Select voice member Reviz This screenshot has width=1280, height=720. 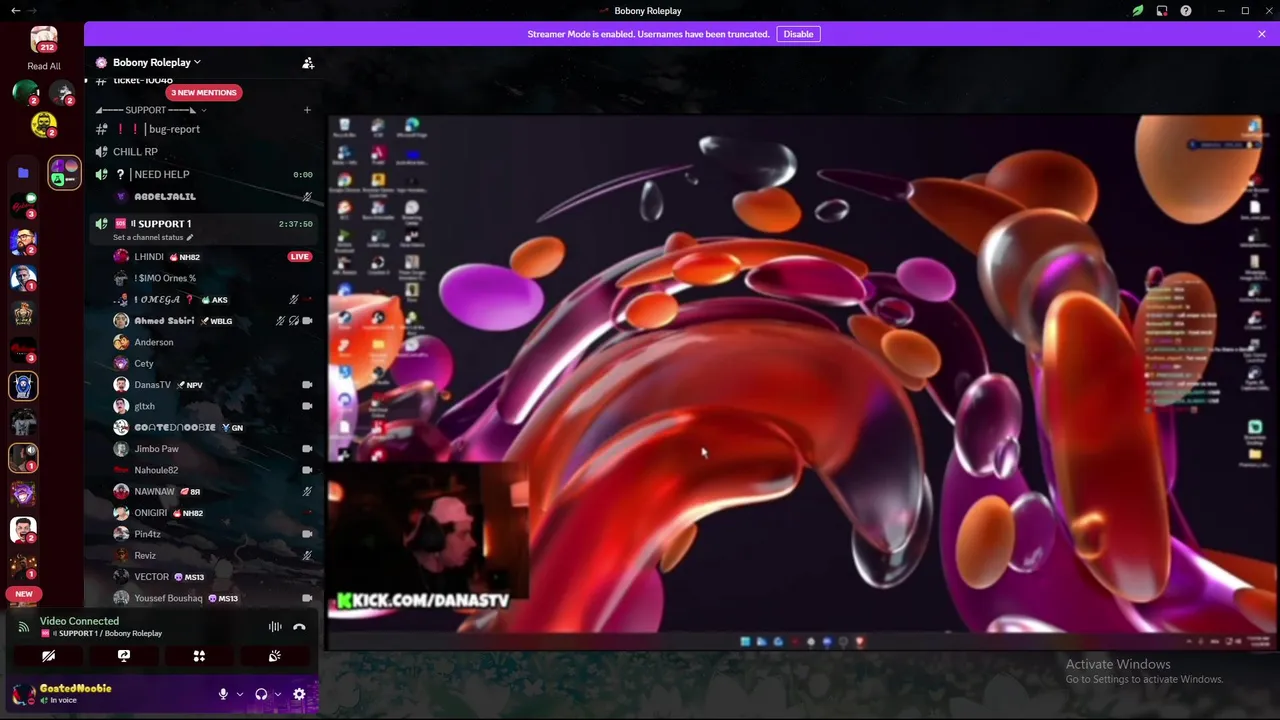click(x=212, y=555)
